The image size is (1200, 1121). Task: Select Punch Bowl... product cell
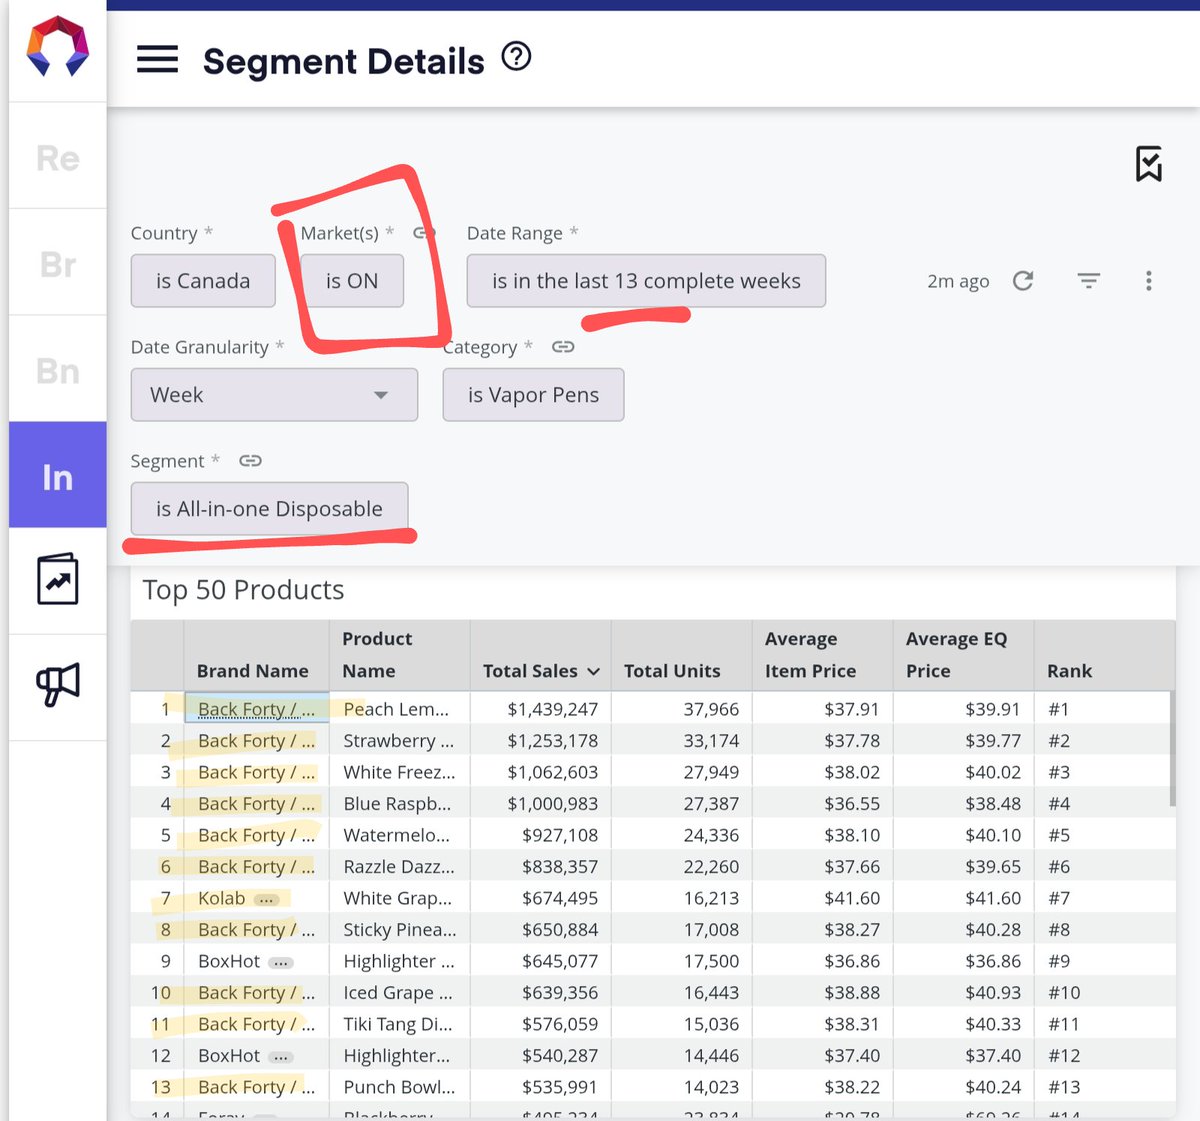click(399, 1087)
